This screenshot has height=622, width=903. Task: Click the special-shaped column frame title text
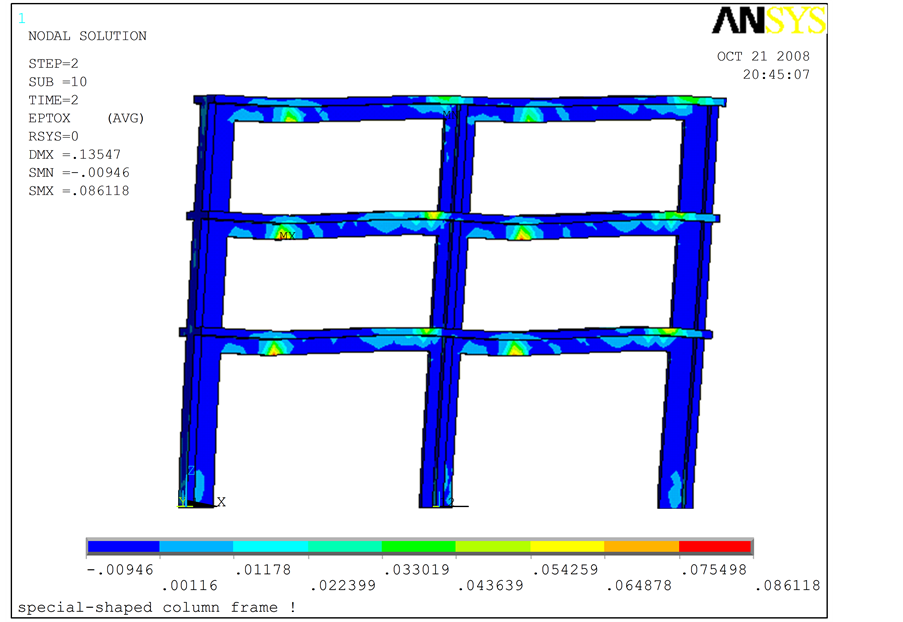(x=156, y=607)
